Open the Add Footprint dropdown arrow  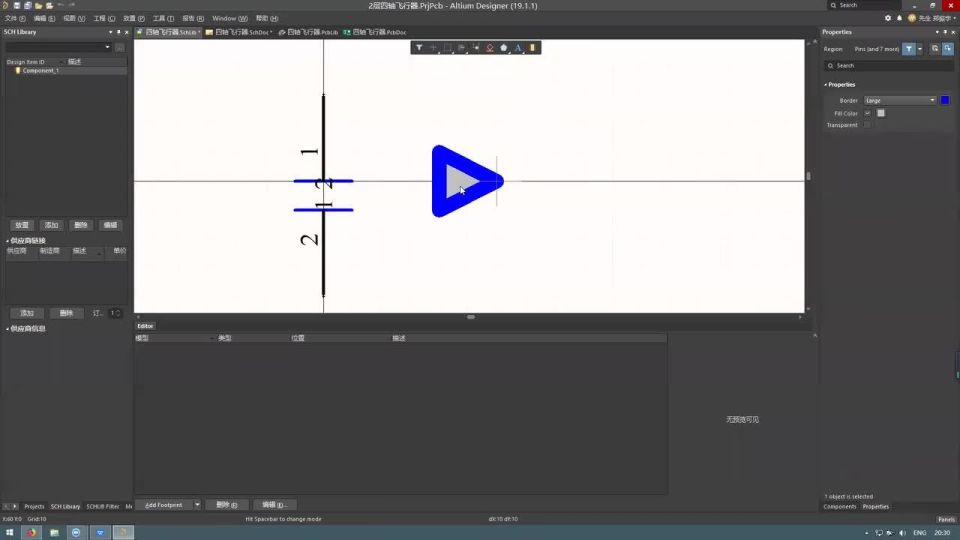click(x=197, y=505)
